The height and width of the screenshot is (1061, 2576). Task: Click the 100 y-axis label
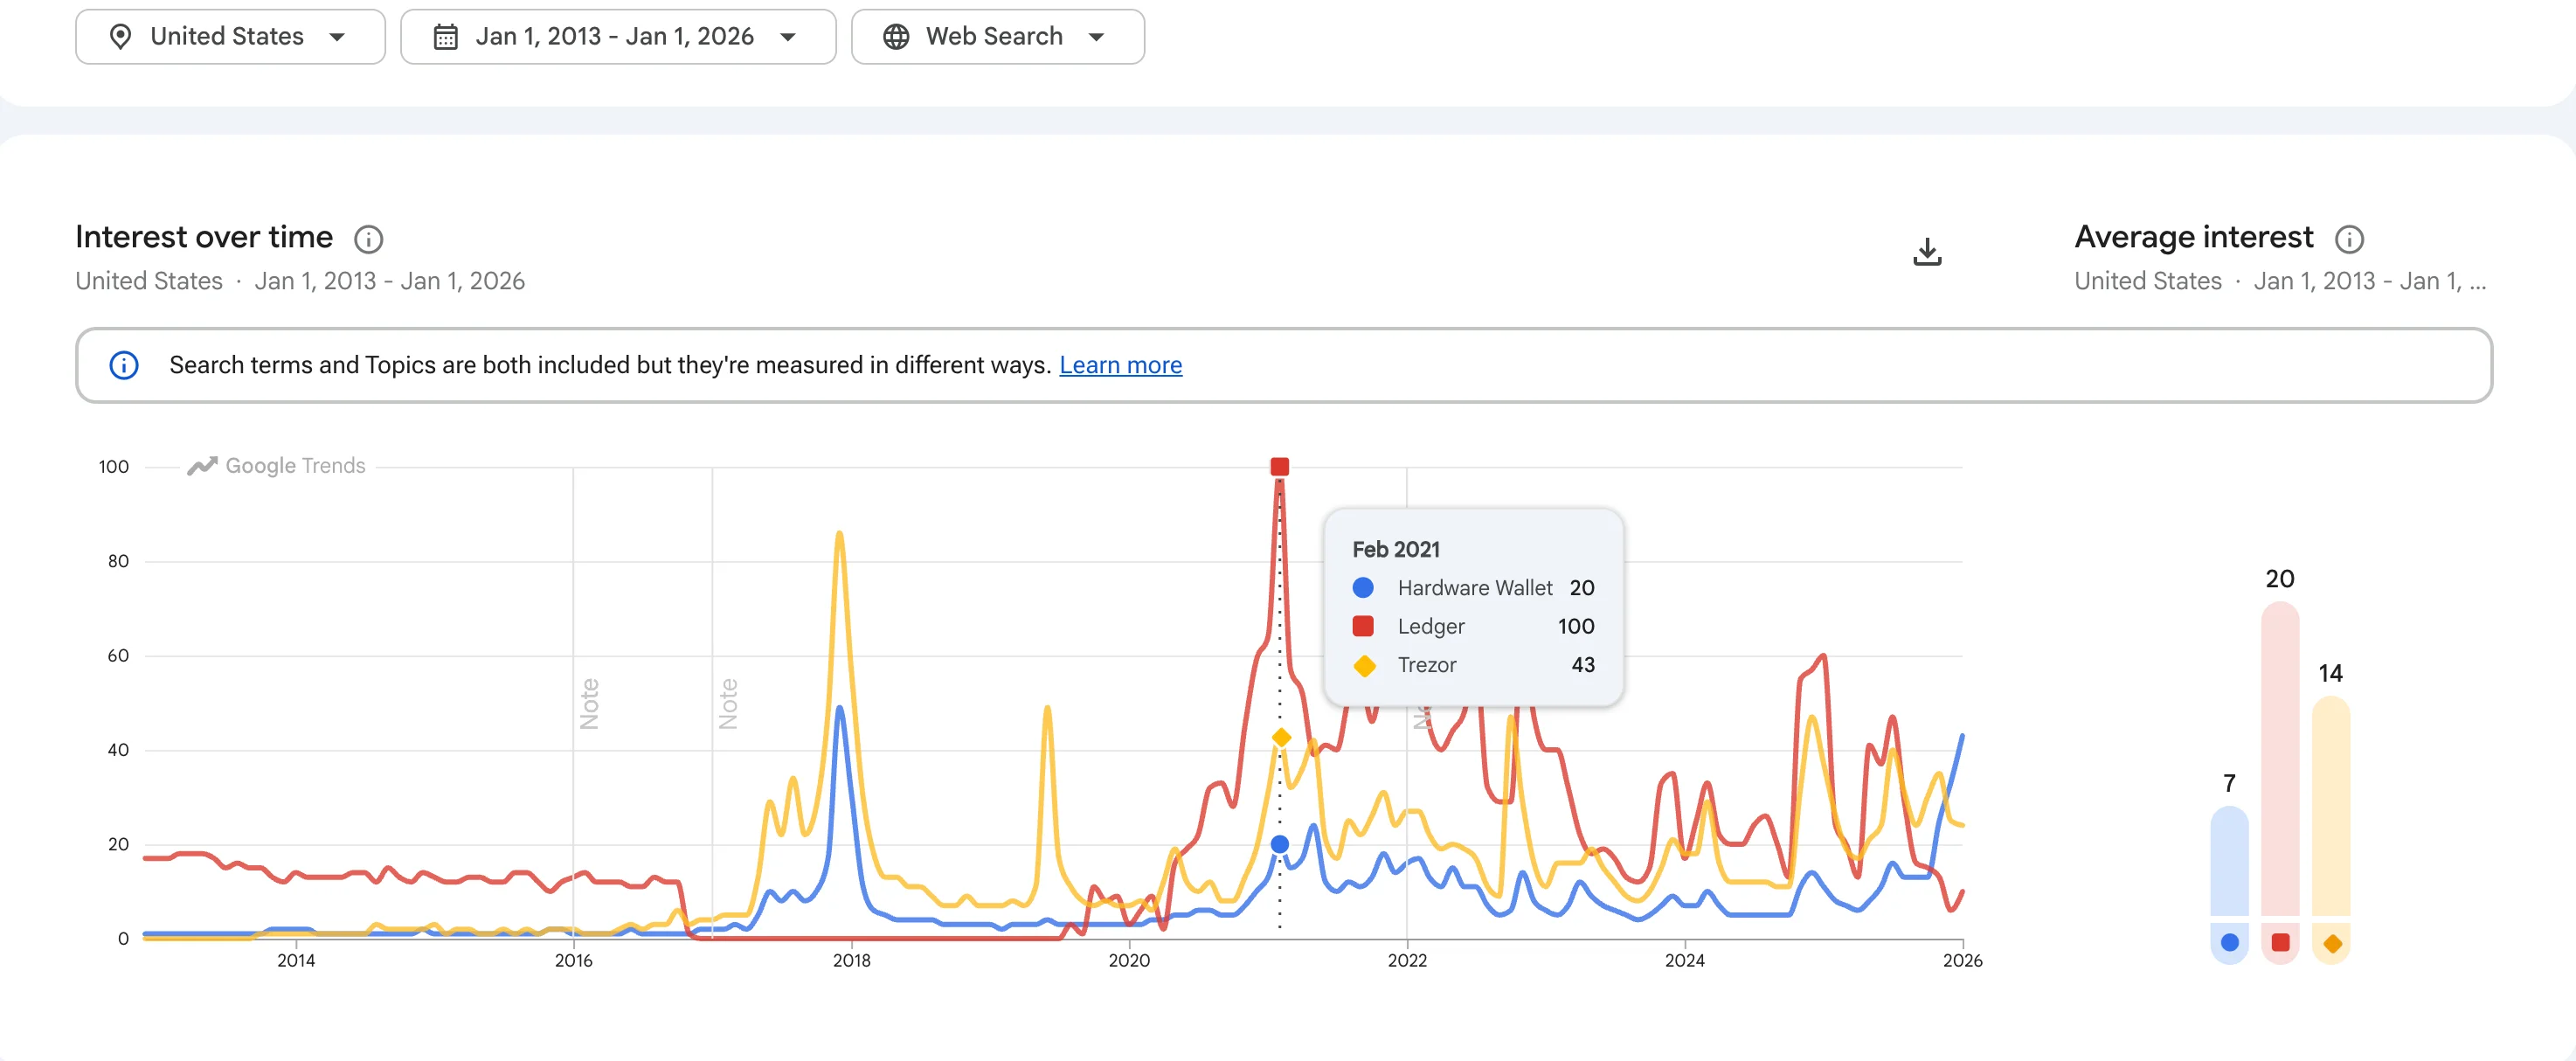click(114, 467)
